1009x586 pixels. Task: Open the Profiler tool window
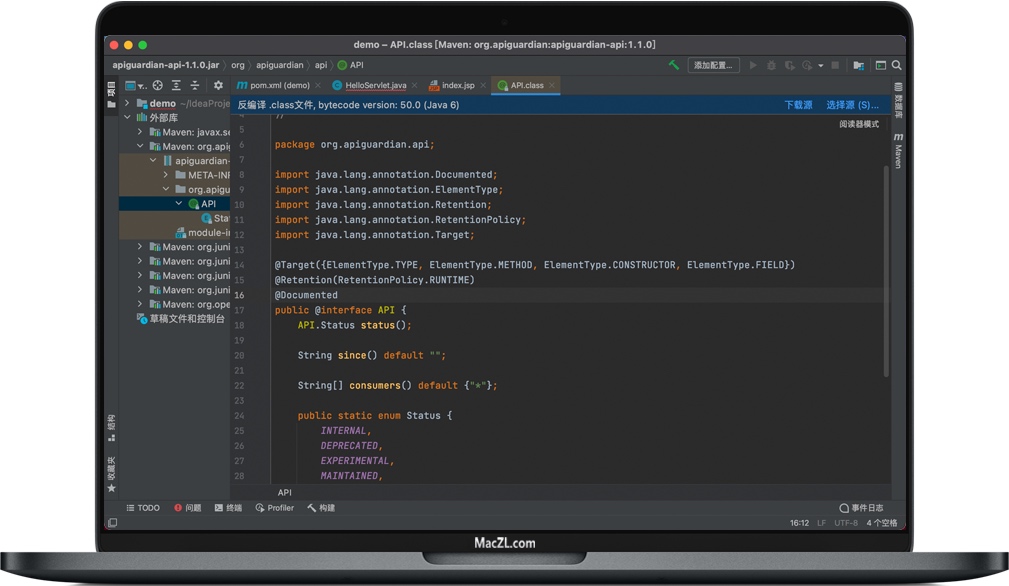[x=275, y=508]
